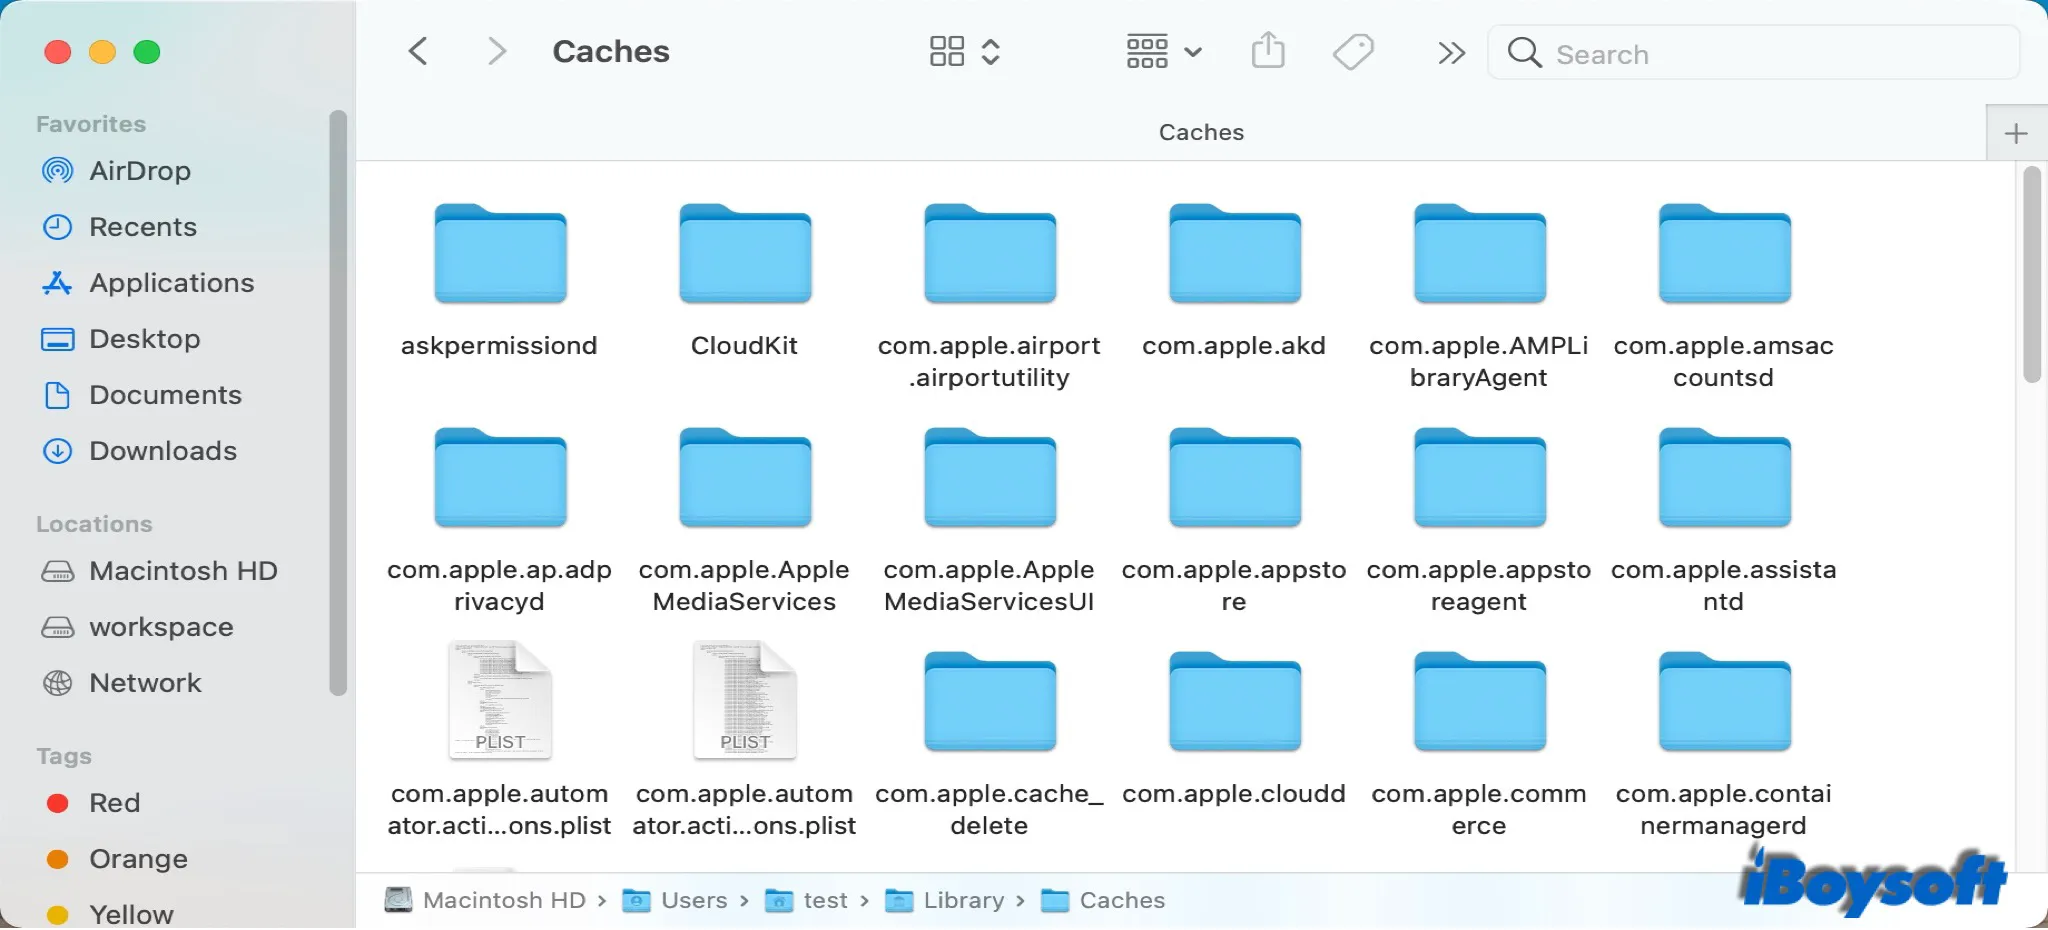2048x930 pixels.
Task: Select the workspace location
Action: coord(160,627)
